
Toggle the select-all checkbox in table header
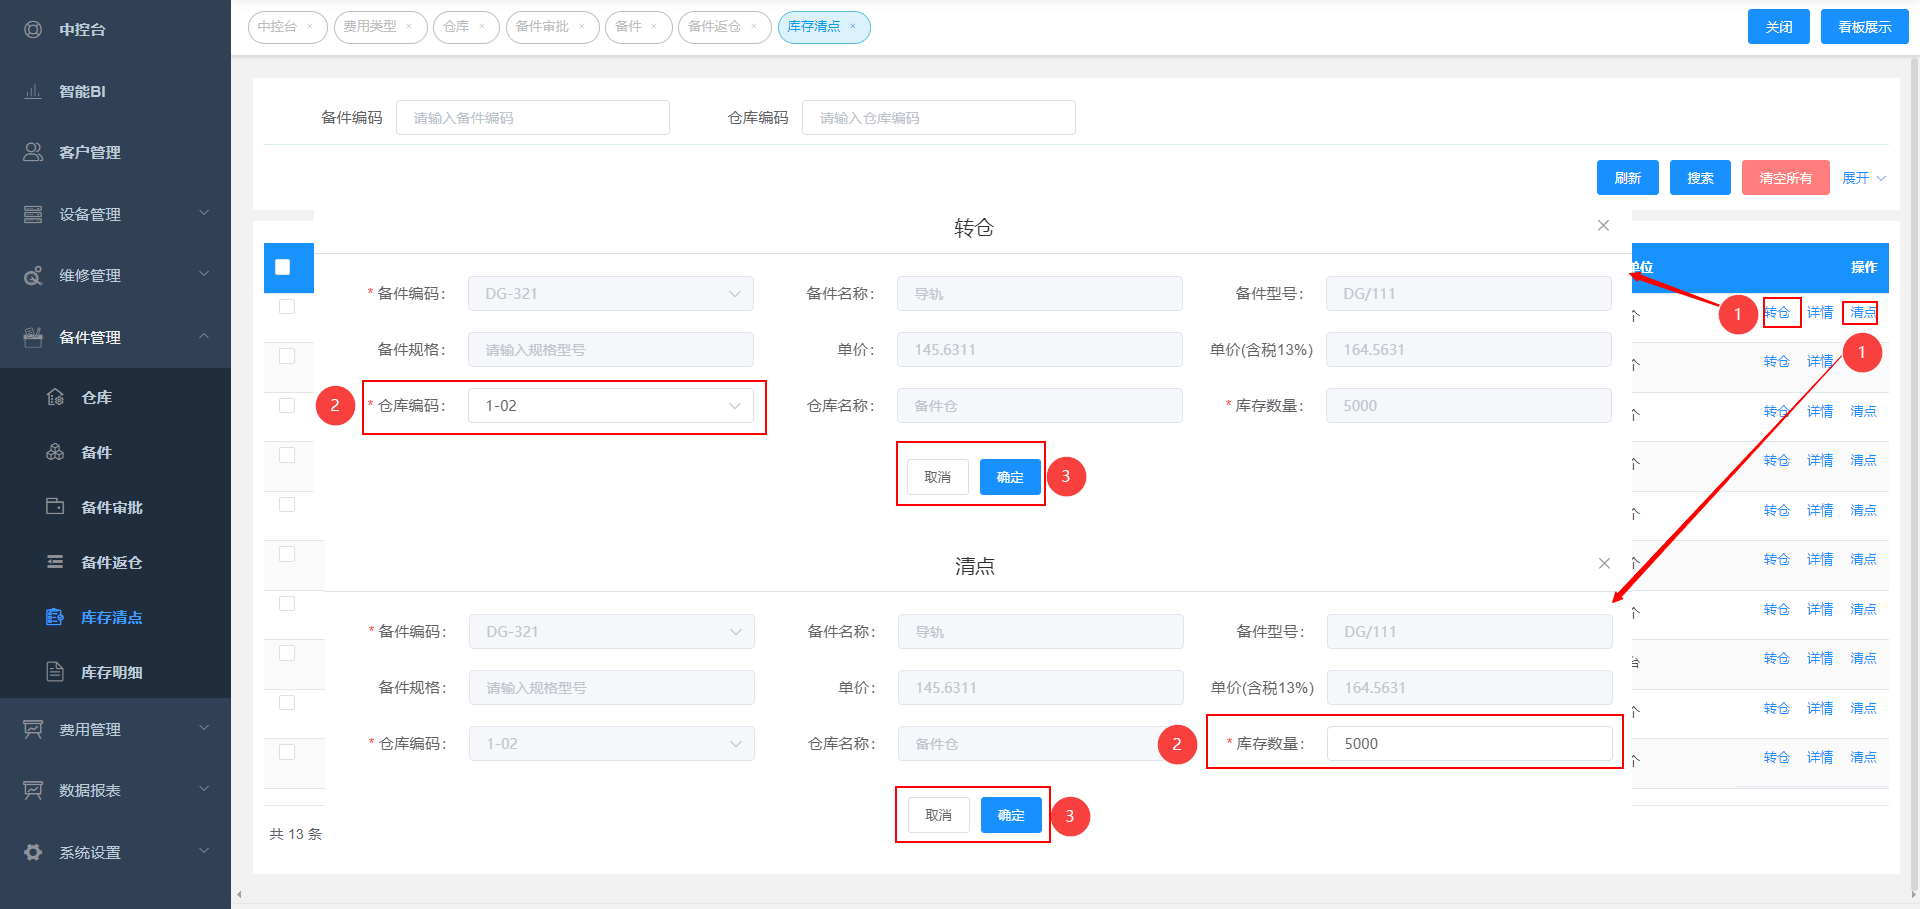(283, 267)
